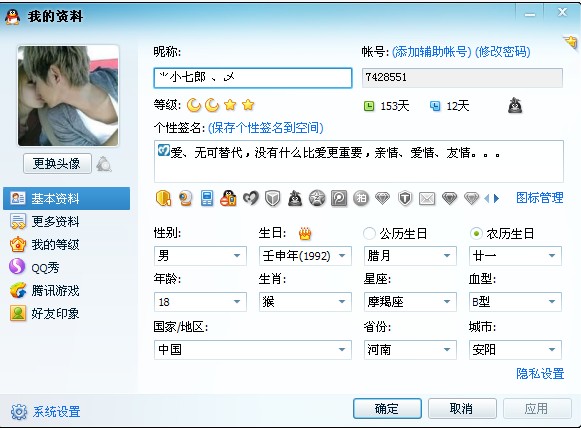Open the 年龄 dropdown showing 18

click(x=200, y=302)
